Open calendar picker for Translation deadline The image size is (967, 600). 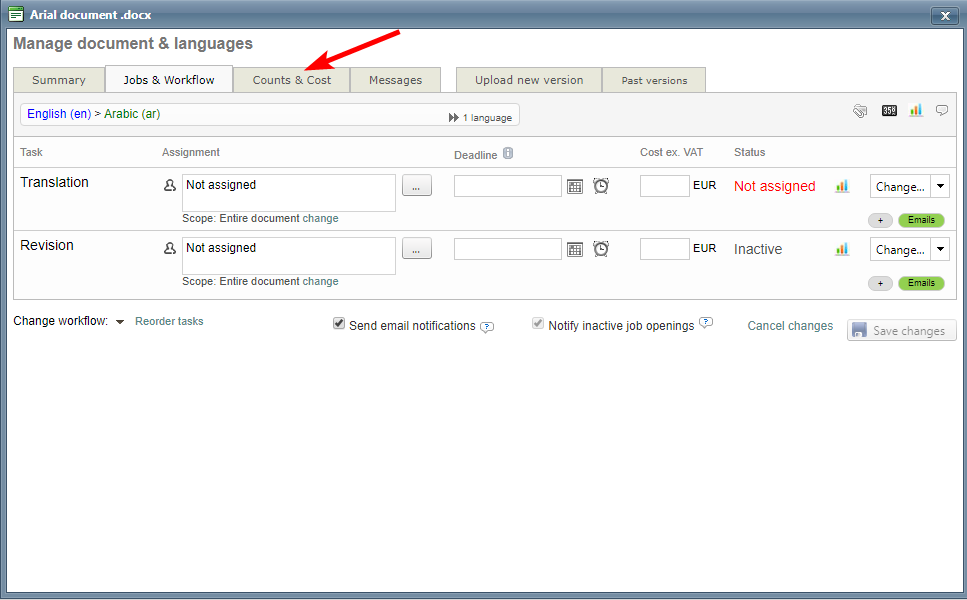pos(575,187)
